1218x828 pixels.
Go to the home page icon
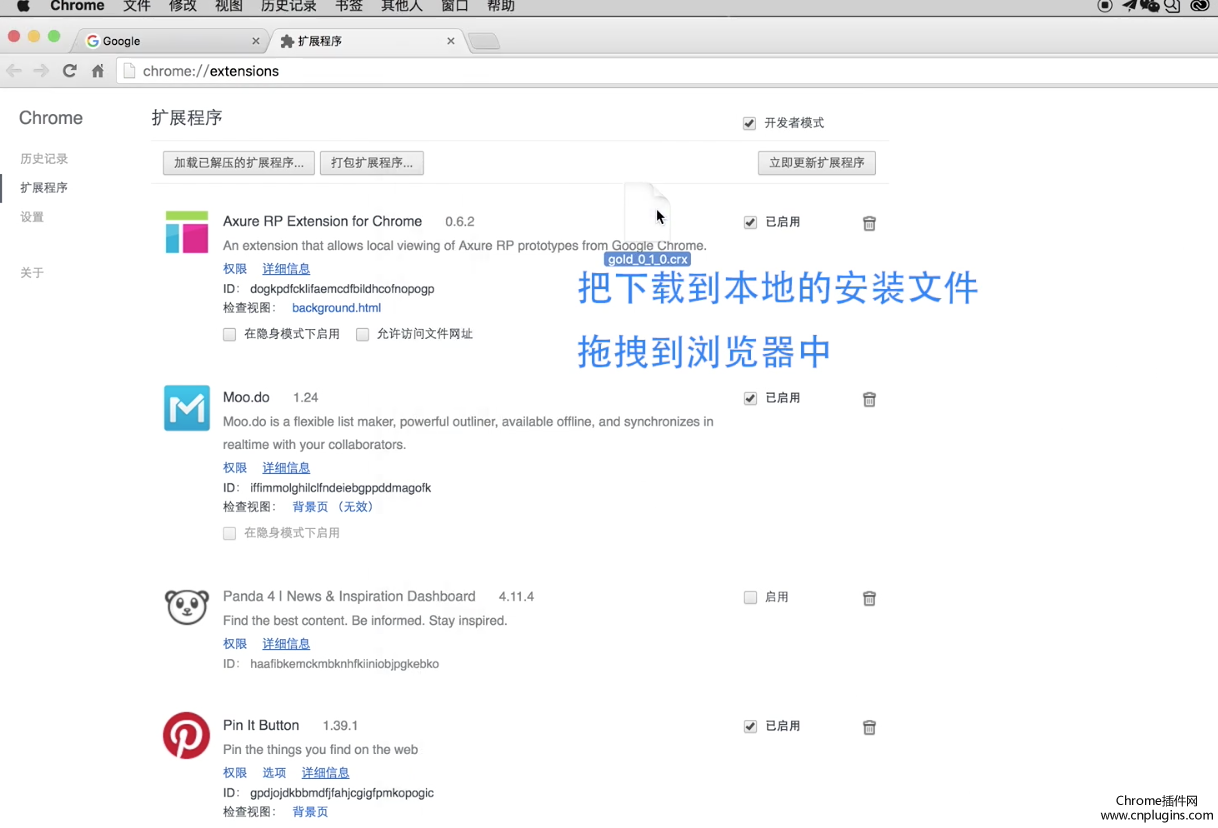[x=97, y=71]
